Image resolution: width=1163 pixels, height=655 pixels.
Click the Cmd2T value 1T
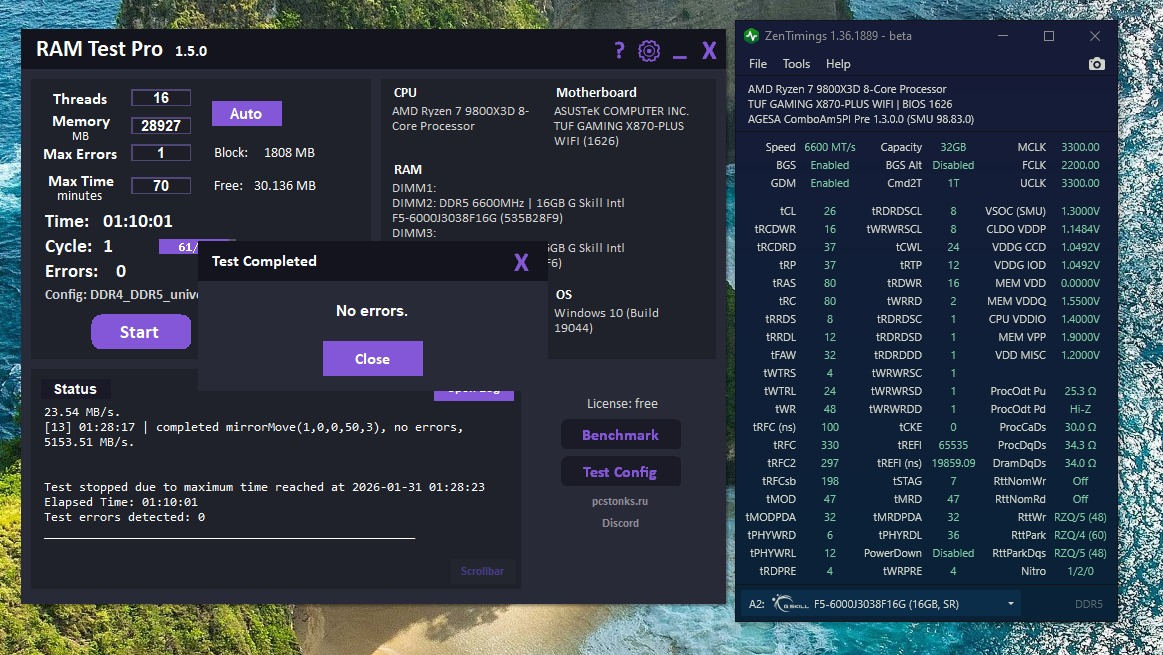click(953, 183)
